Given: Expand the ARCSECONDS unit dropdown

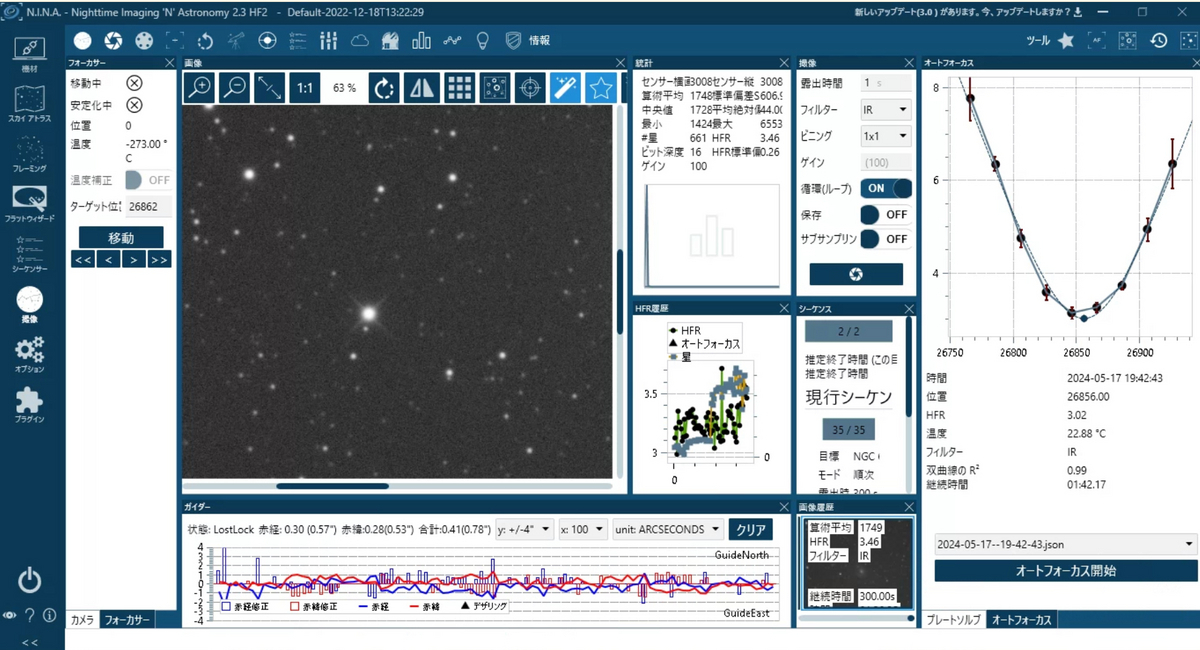Looking at the screenshot, I should 668,529.
